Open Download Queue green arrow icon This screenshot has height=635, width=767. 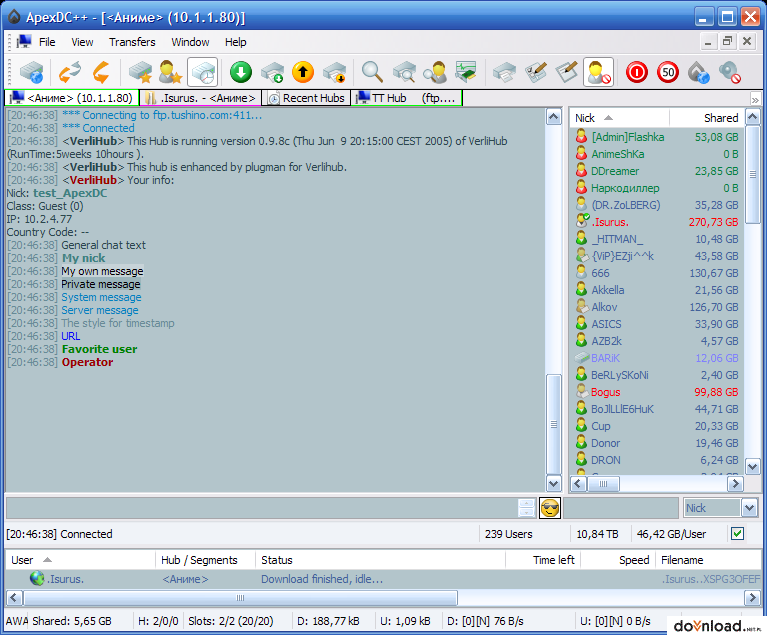[241, 72]
